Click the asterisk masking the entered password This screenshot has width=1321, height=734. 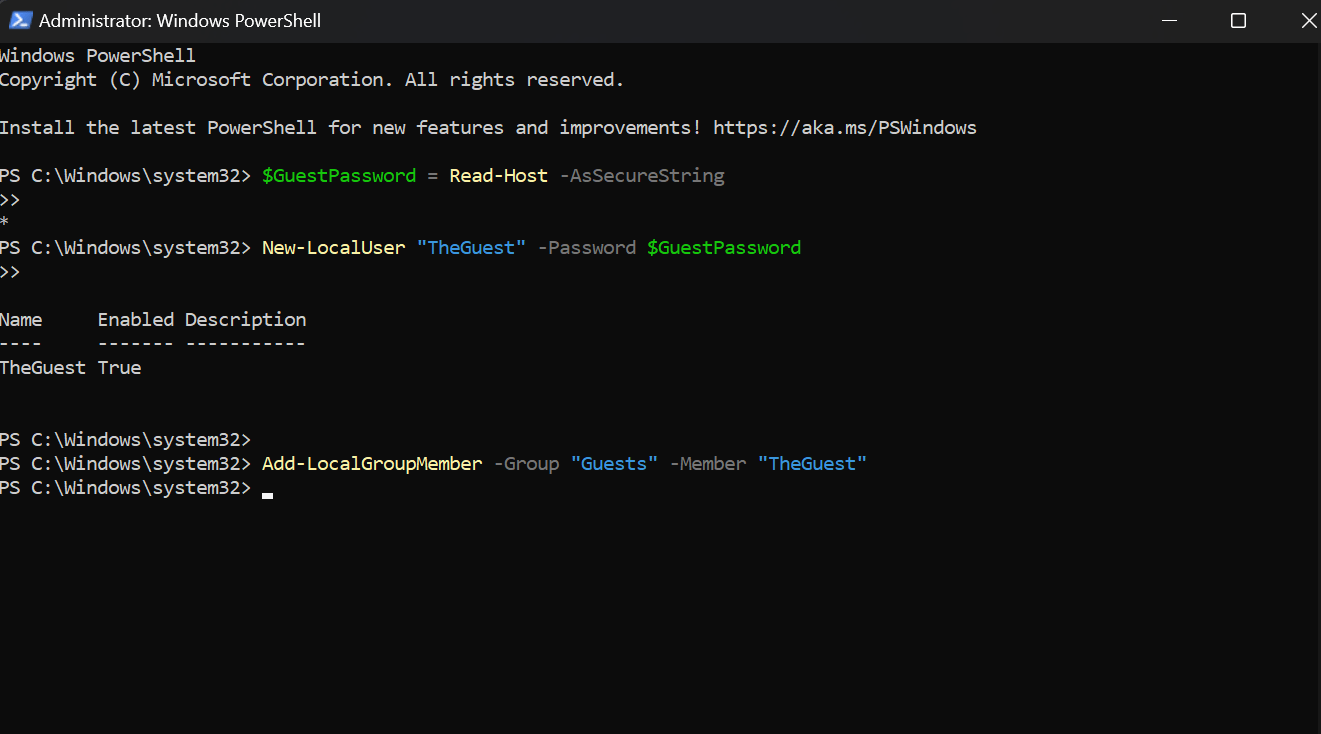[6, 223]
